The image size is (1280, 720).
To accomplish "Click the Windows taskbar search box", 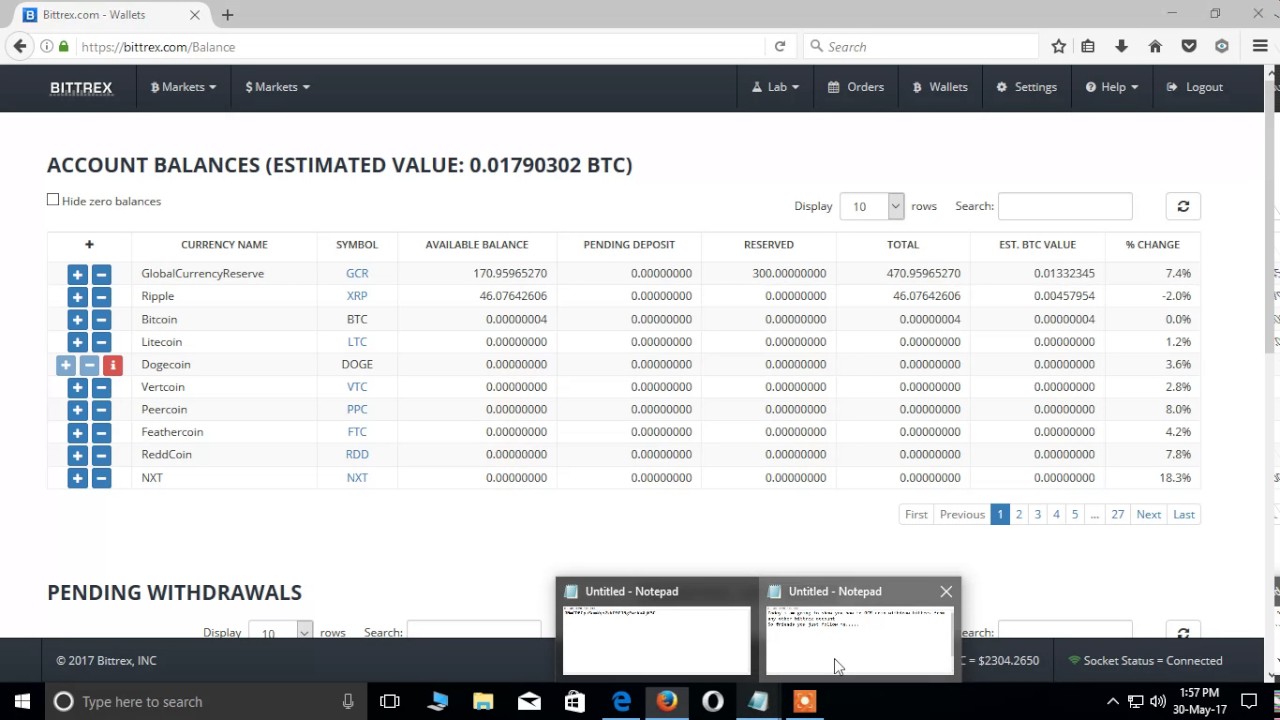I will [205, 701].
